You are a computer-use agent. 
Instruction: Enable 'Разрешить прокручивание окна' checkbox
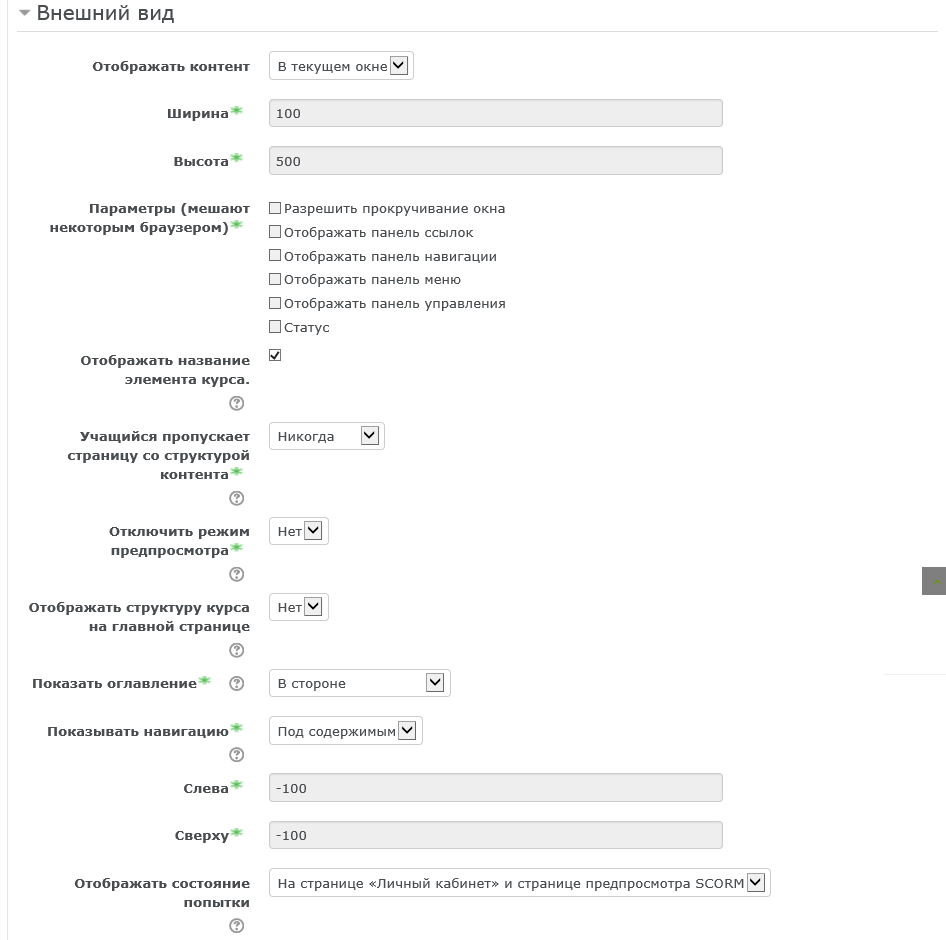click(275, 209)
